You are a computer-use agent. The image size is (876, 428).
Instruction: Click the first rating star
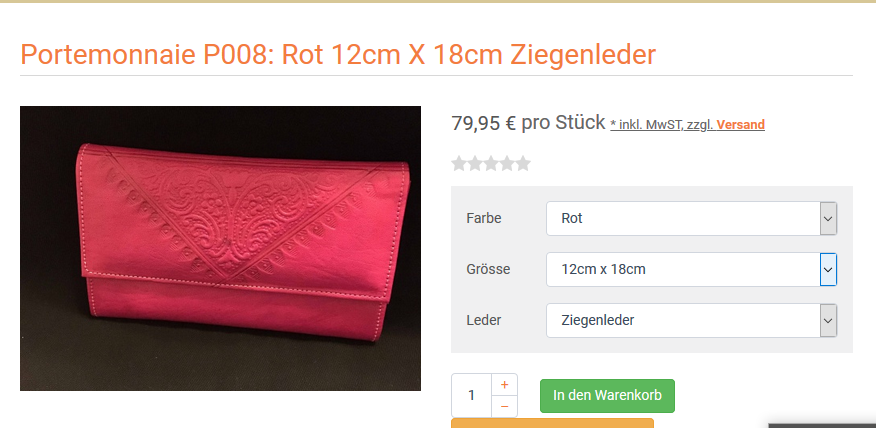coord(459,164)
